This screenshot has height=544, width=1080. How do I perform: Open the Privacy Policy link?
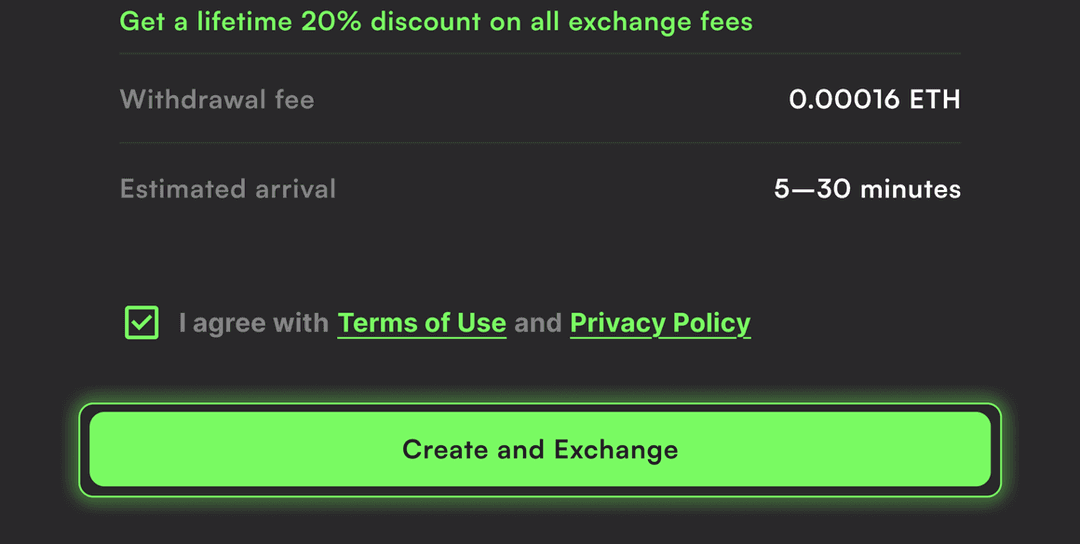point(660,323)
